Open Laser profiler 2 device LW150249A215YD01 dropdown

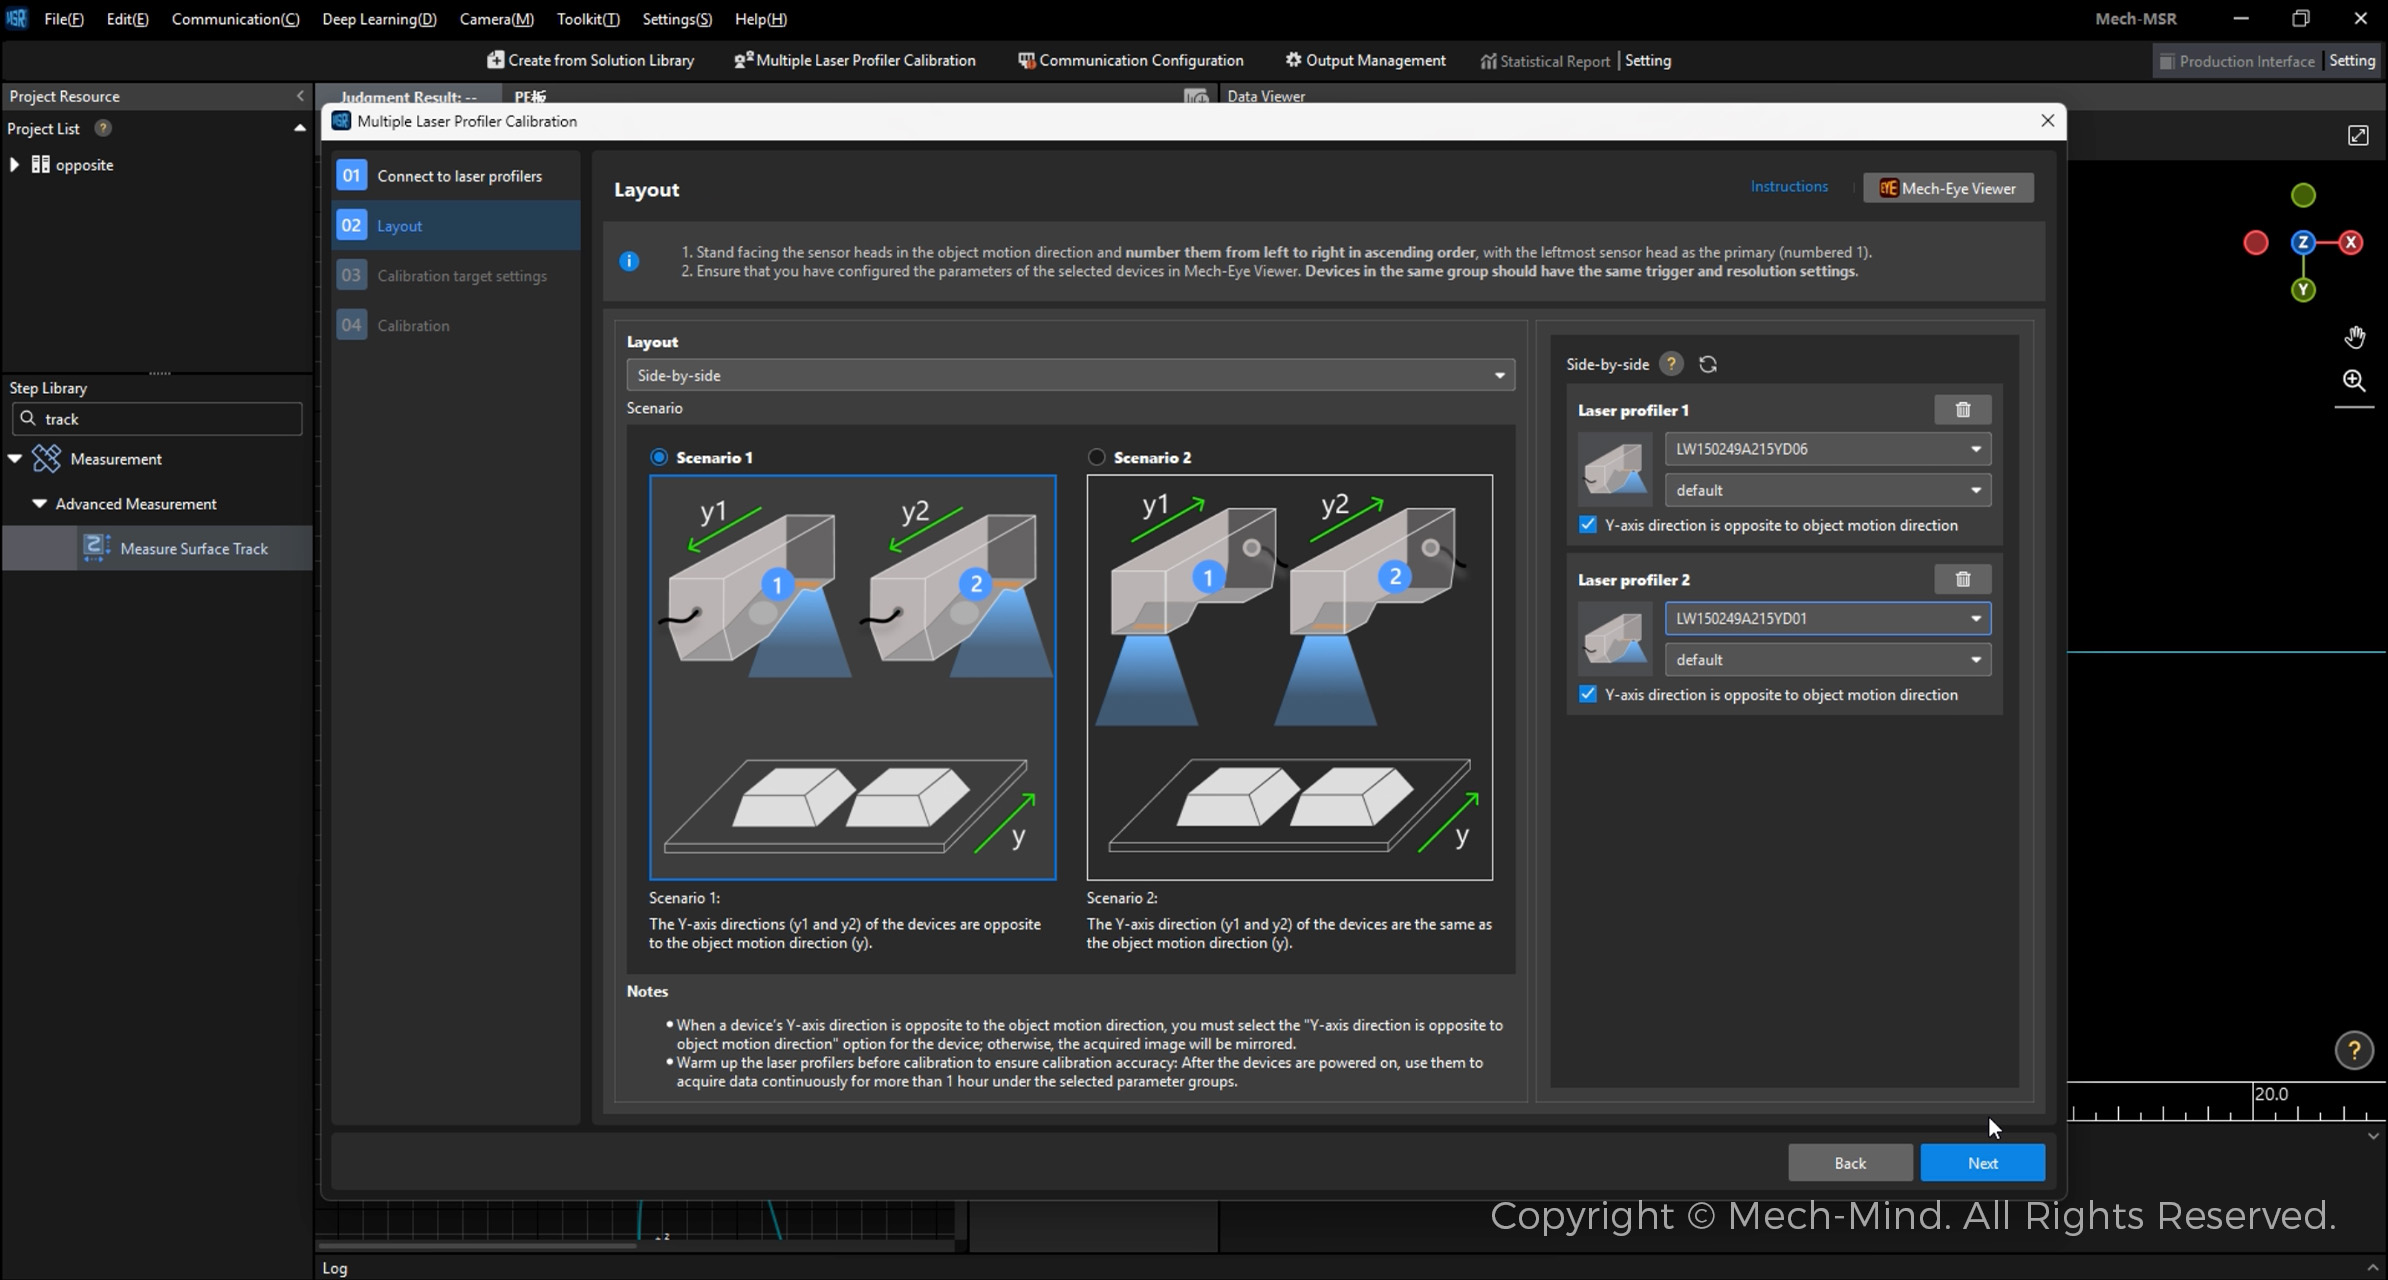(1827, 618)
